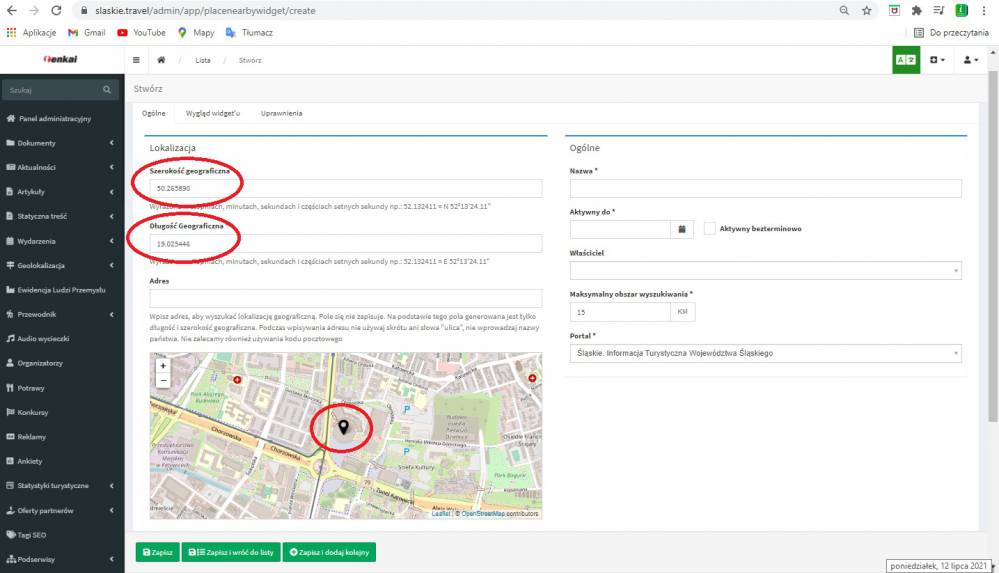
Task: Click the black location marker on map
Action: (x=344, y=427)
